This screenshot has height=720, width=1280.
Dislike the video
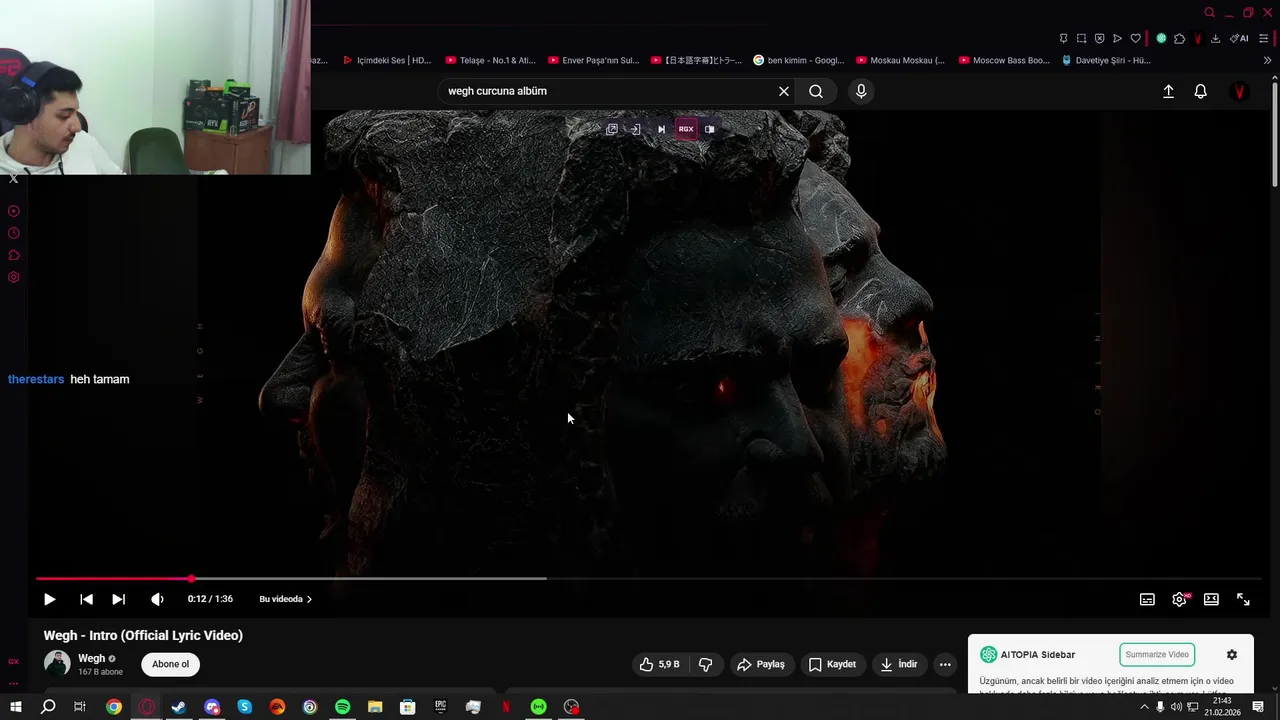705,664
